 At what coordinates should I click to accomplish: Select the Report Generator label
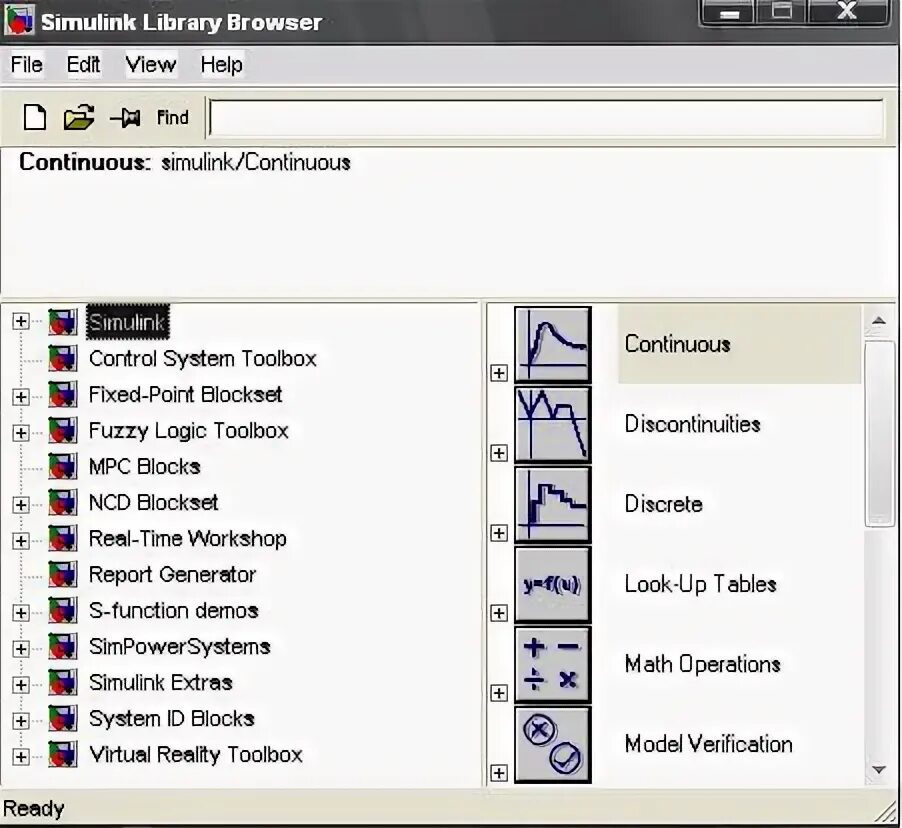(172, 575)
